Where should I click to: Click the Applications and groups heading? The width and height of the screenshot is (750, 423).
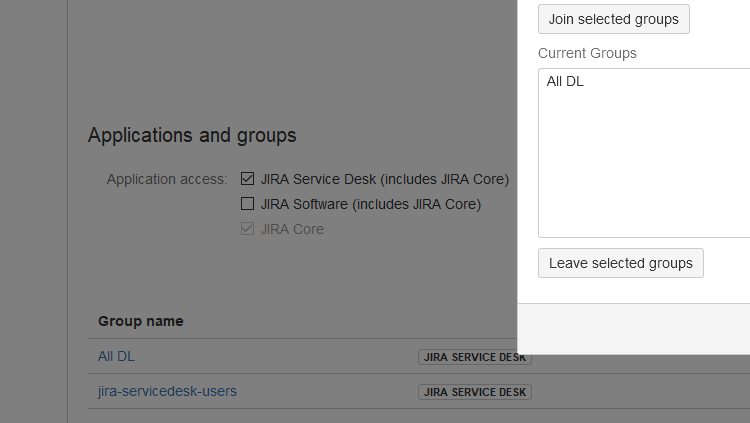coord(192,135)
